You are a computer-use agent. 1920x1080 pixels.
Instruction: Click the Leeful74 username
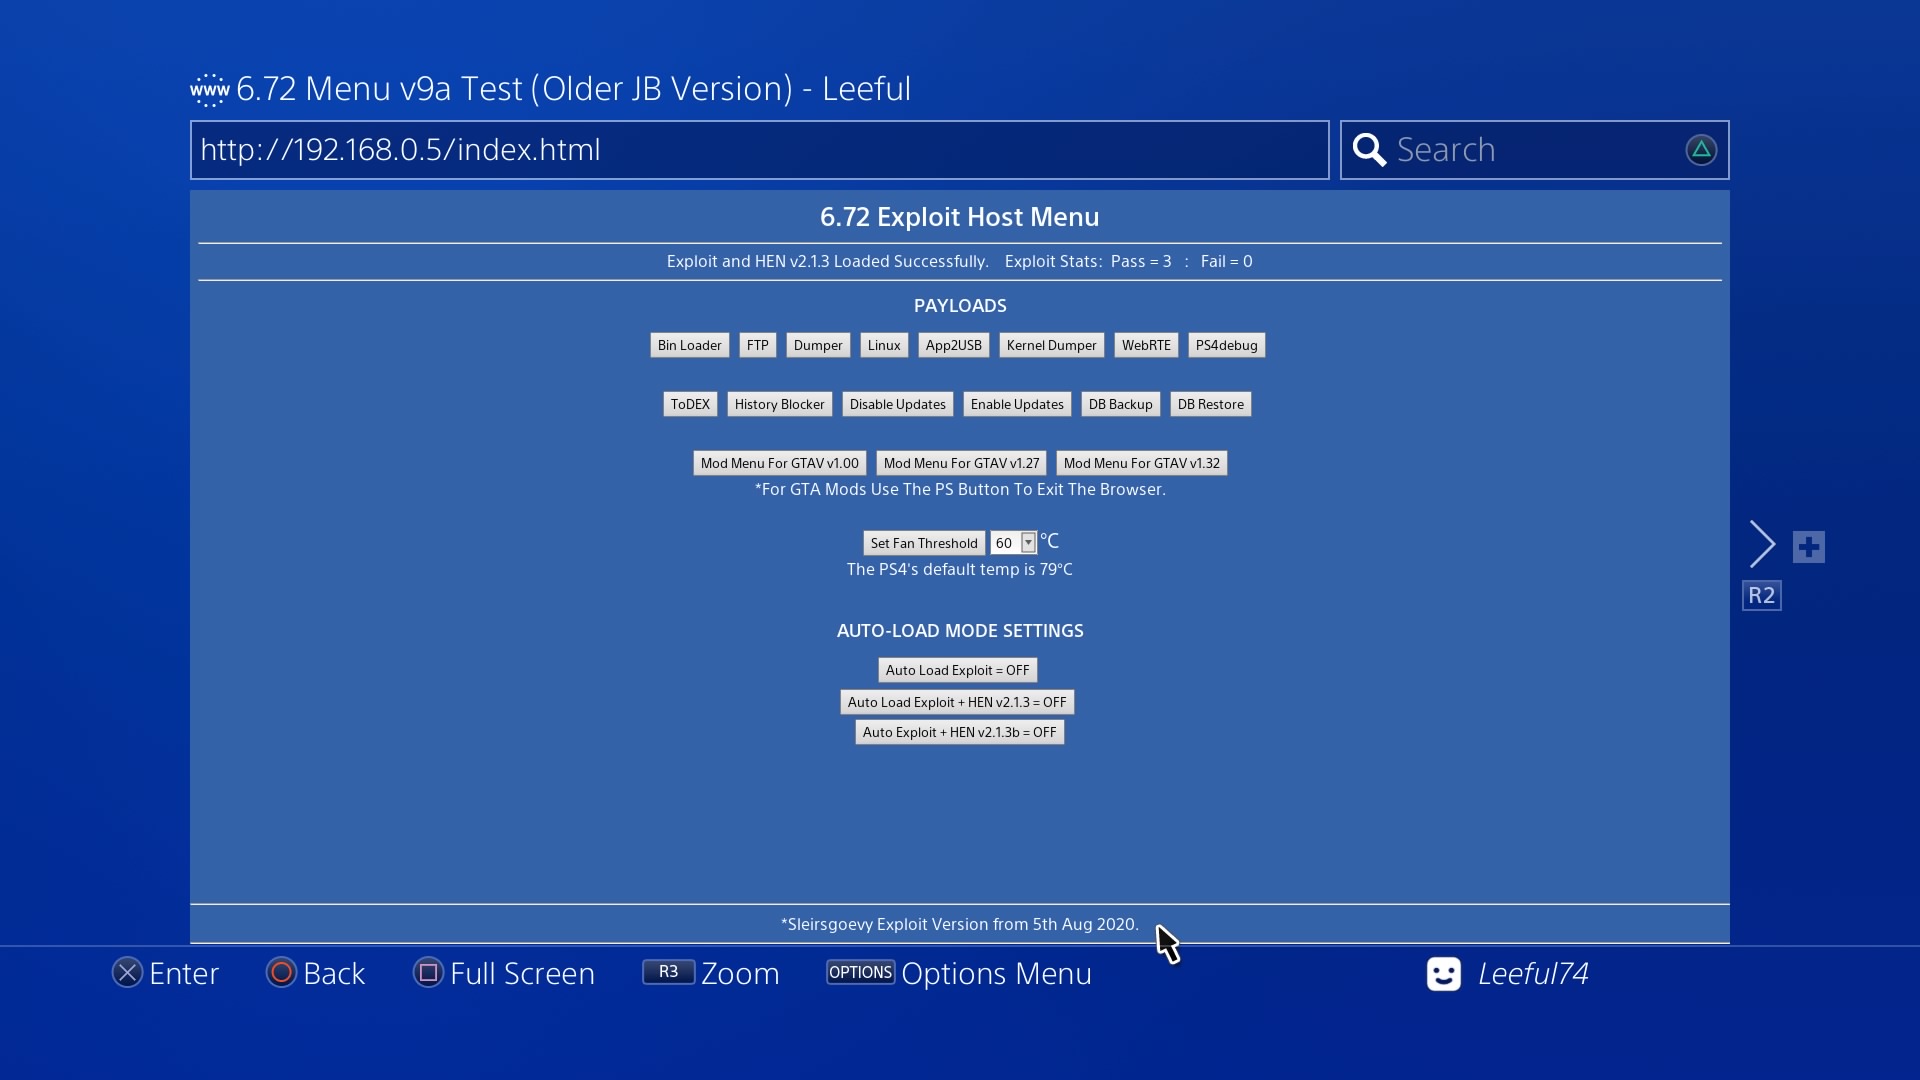[x=1533, y=973]
